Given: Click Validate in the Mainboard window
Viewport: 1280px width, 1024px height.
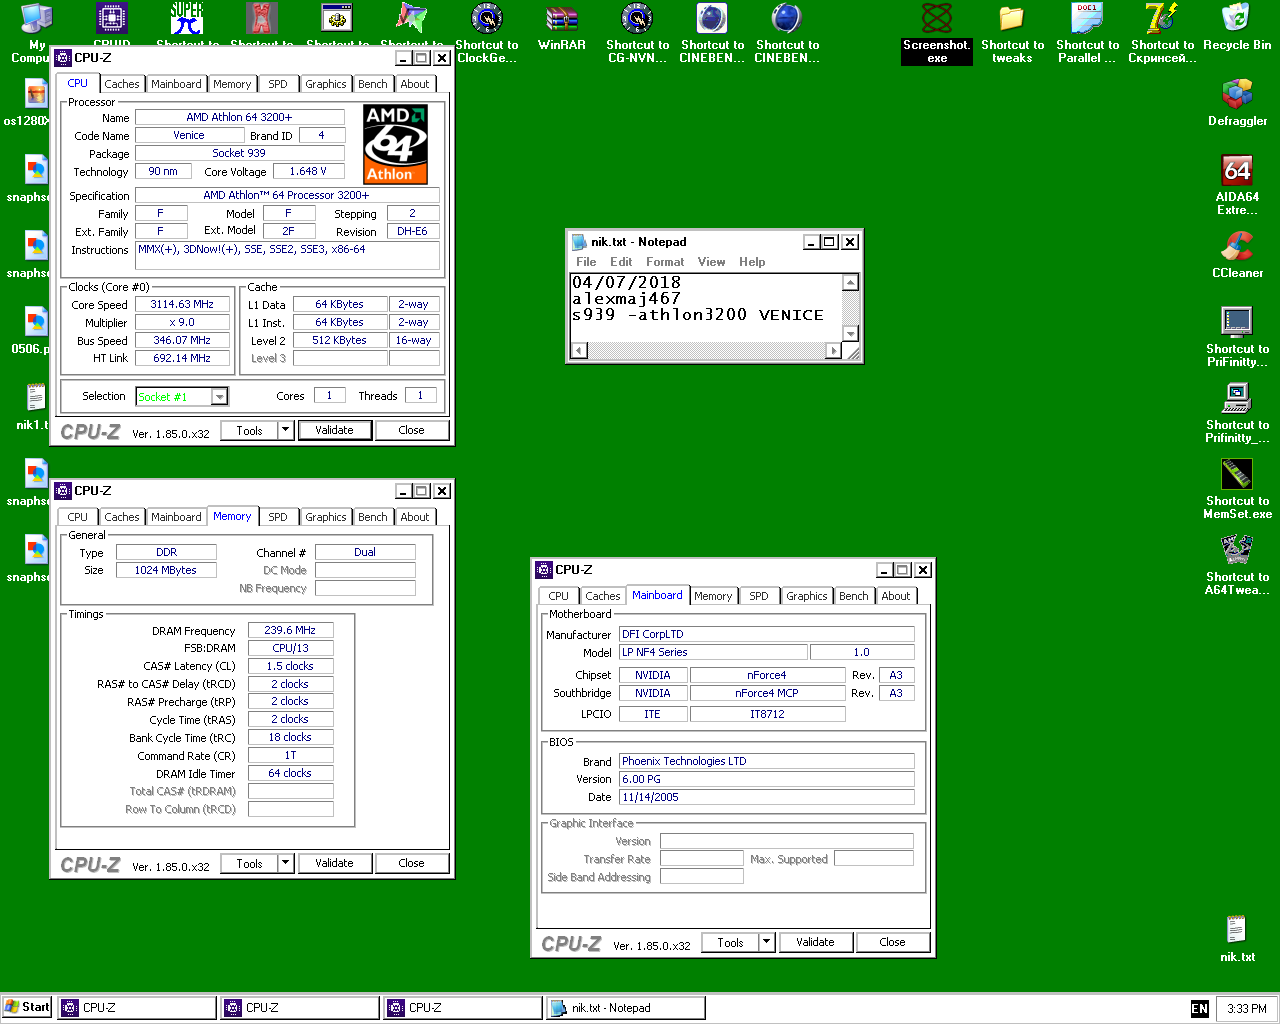Looking at the screenshot, I should [815, 942].
